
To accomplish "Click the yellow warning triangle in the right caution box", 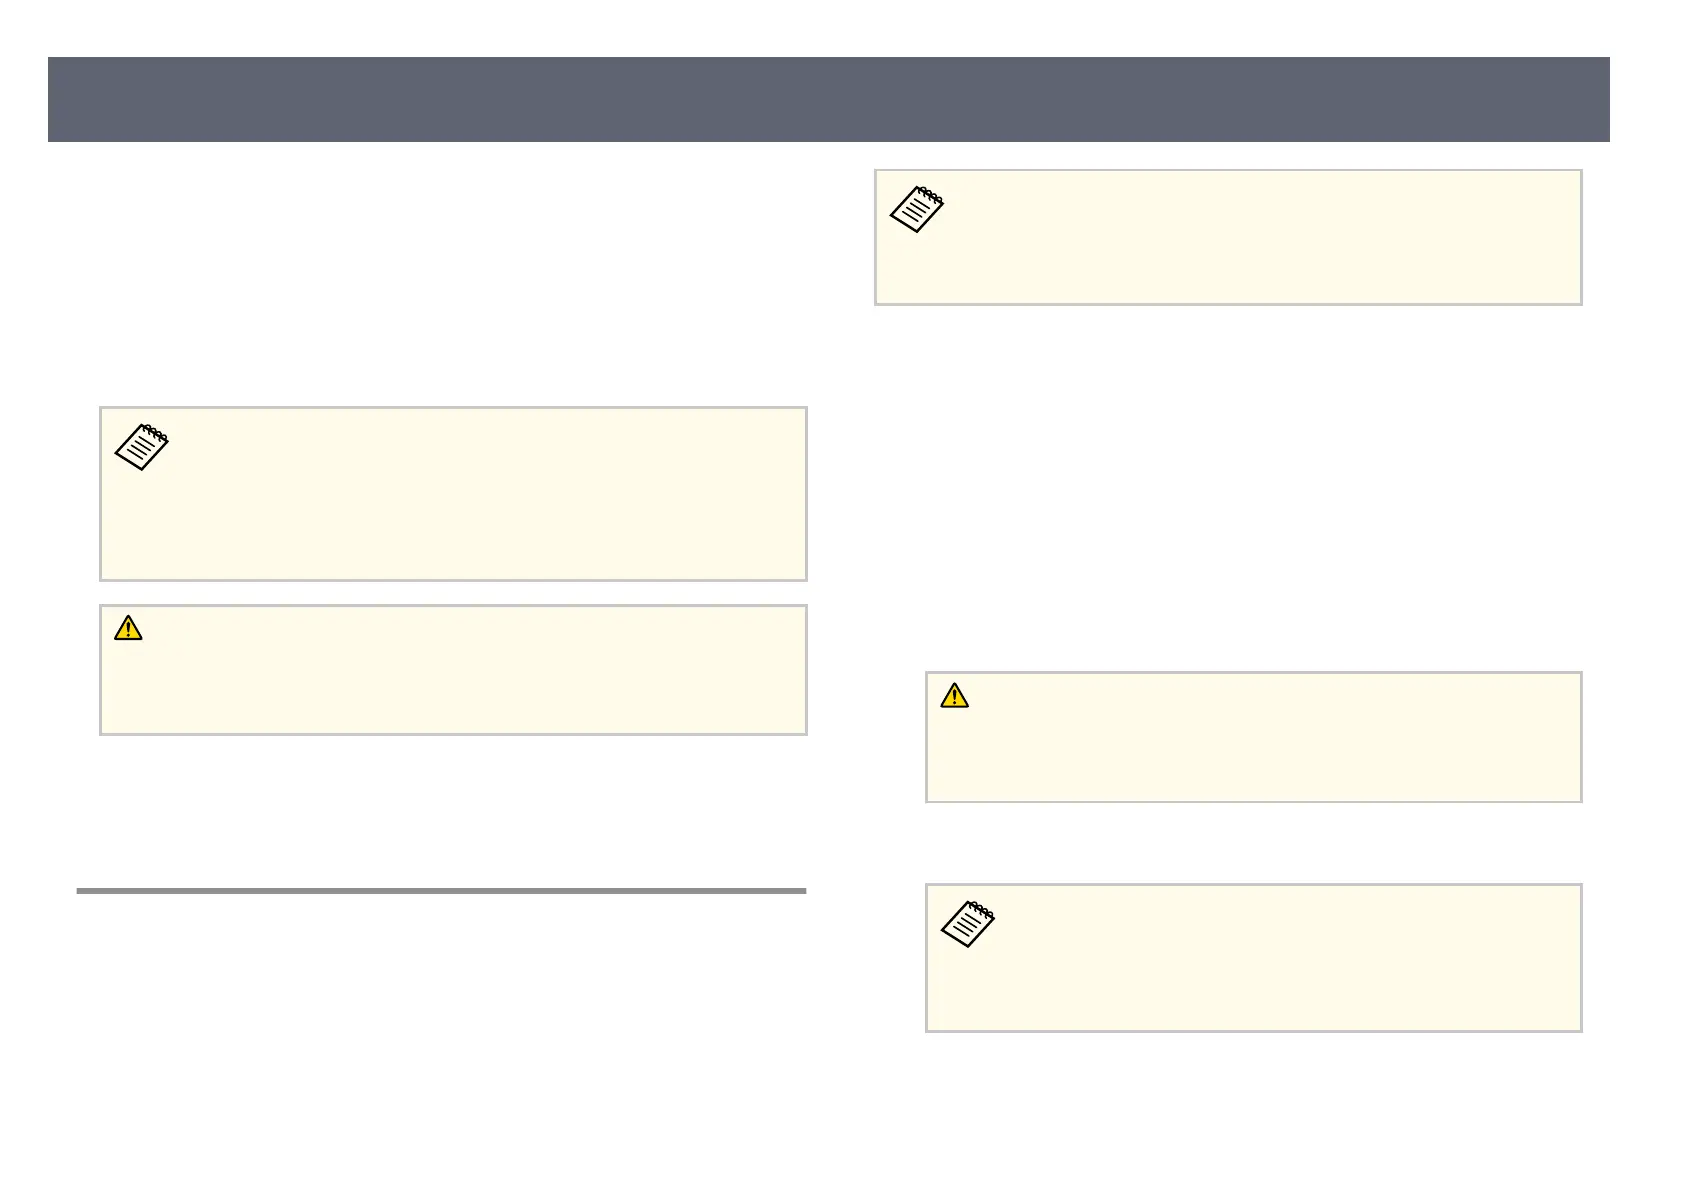I will (955, 696).
